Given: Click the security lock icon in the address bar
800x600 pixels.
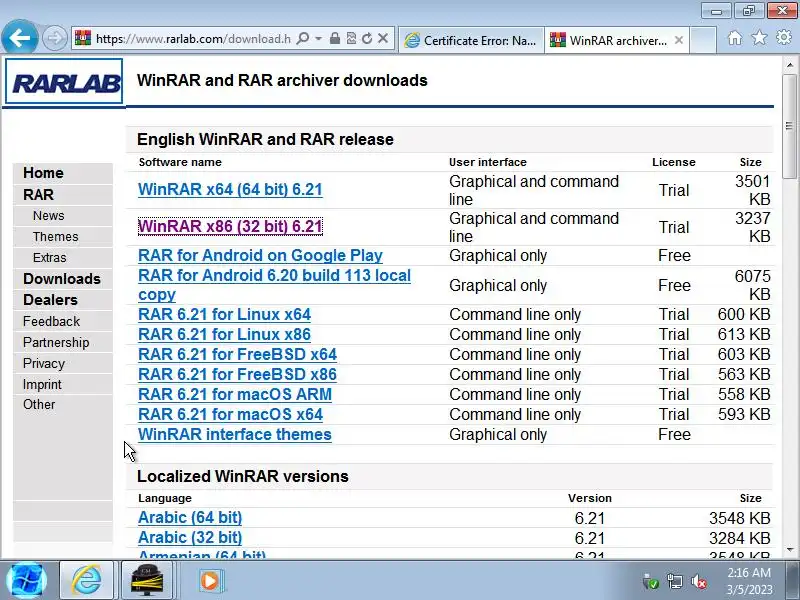Looking at the screenshot, I should tap(335, 38).
